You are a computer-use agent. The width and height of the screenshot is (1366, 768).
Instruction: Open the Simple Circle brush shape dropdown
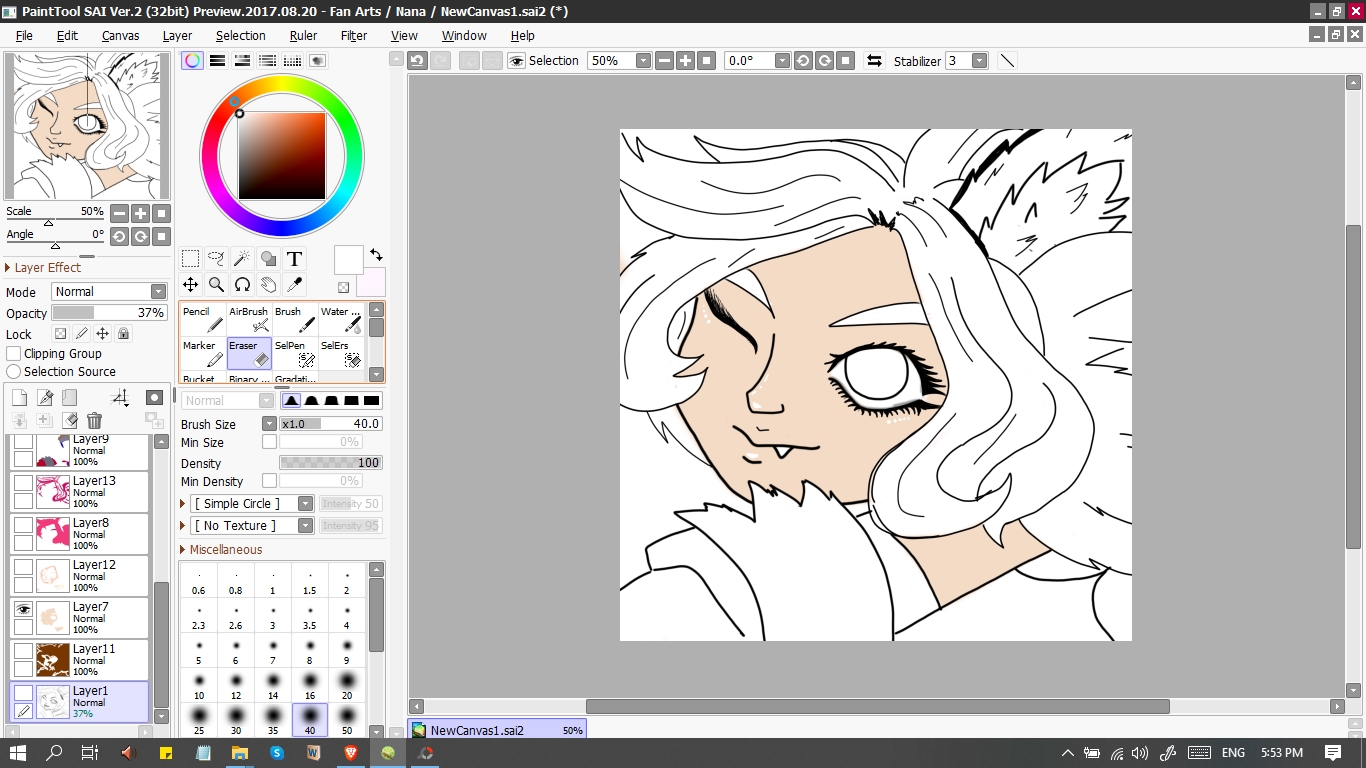pyautogui.click(x=306, y=503)
